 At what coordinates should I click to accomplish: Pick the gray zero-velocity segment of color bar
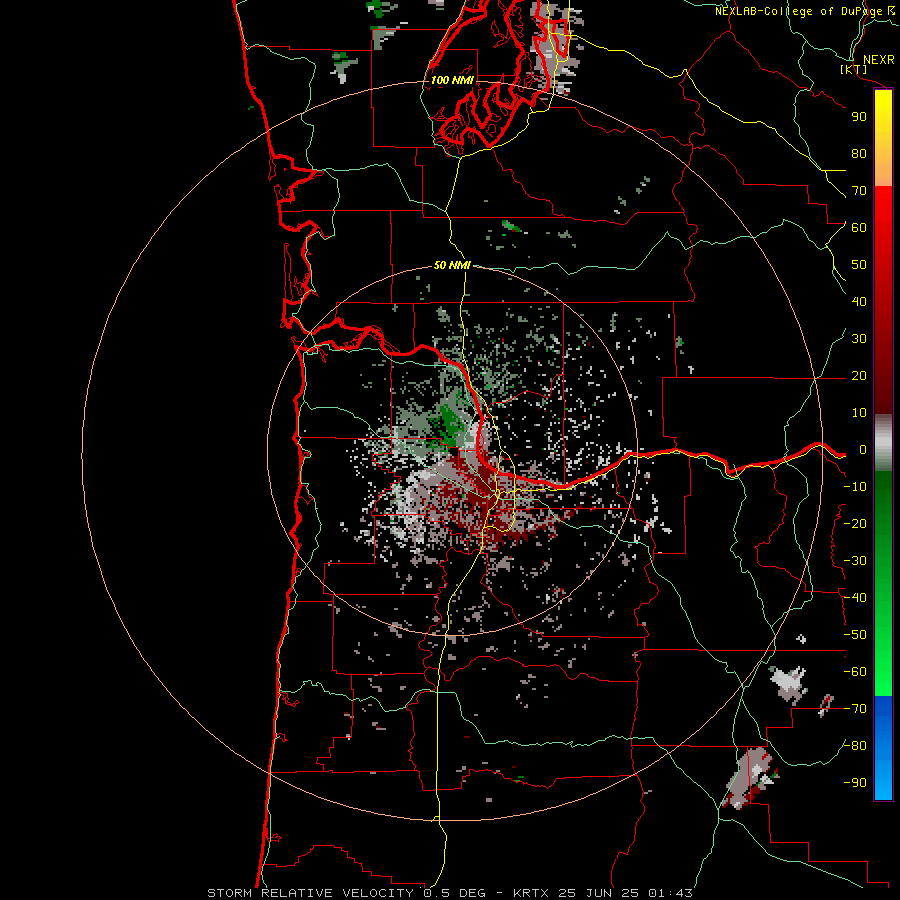[x=883, y=443]
